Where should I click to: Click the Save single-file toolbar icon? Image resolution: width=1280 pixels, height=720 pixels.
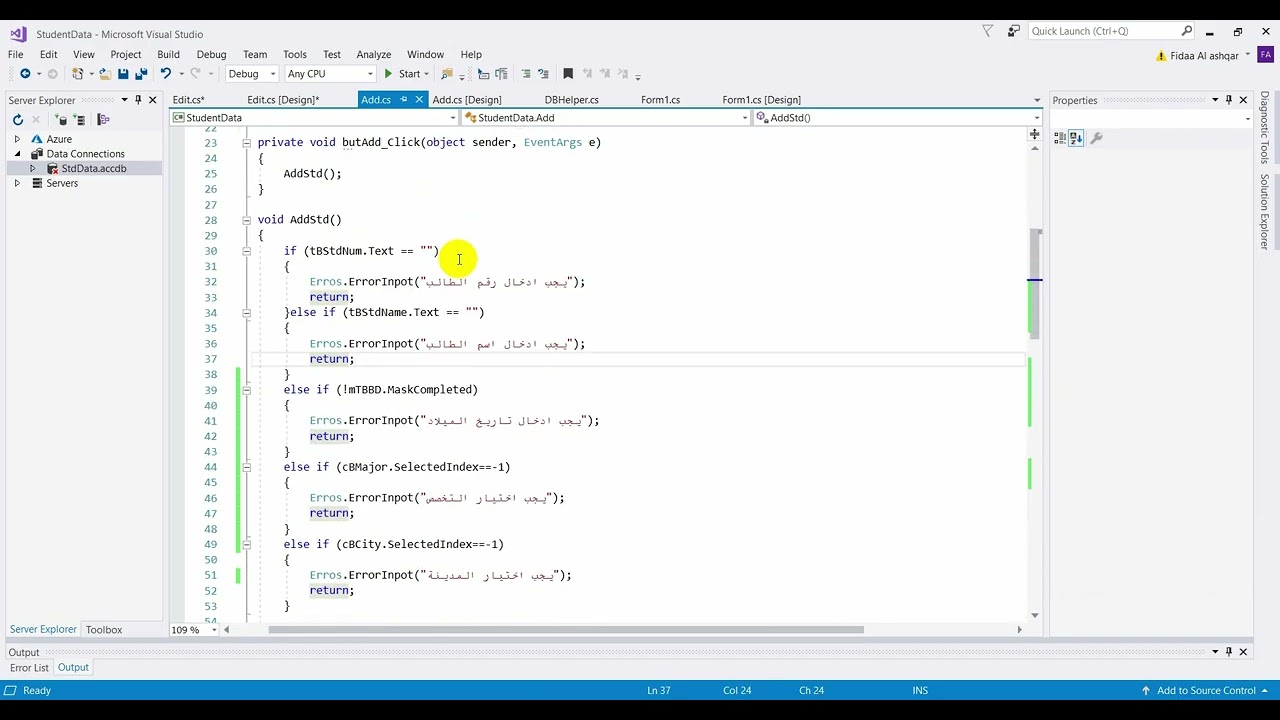pos(123,74)
